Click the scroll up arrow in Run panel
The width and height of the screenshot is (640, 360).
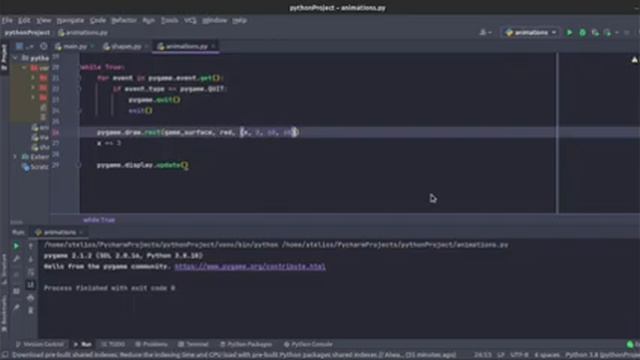tap(31, 246)
